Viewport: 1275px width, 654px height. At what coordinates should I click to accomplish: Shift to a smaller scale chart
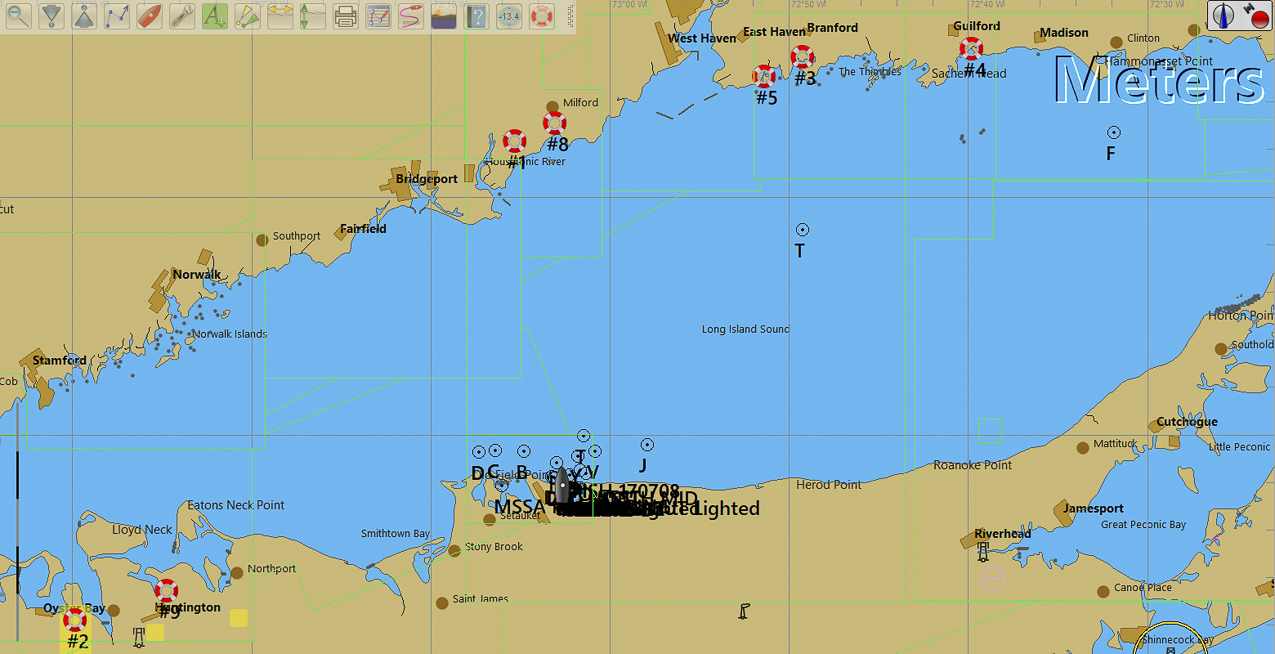click(x=52, y=16)
